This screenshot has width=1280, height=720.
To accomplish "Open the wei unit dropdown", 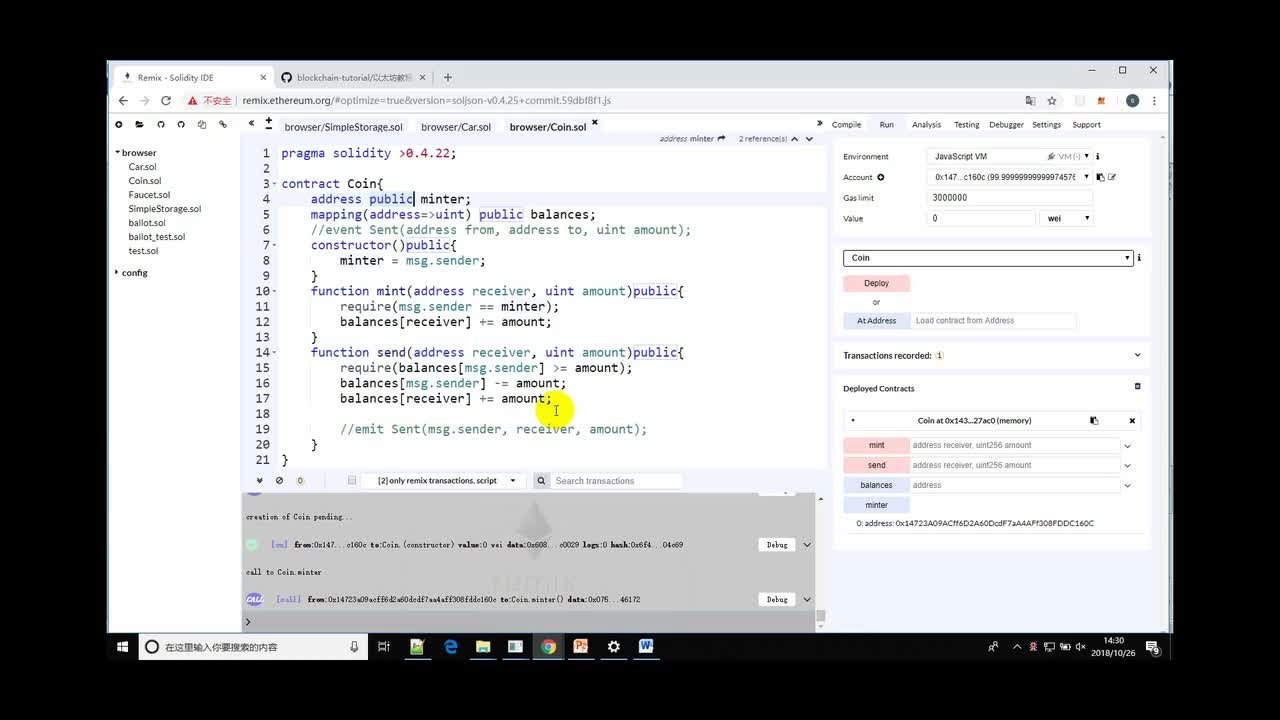I will point(1066,218).
